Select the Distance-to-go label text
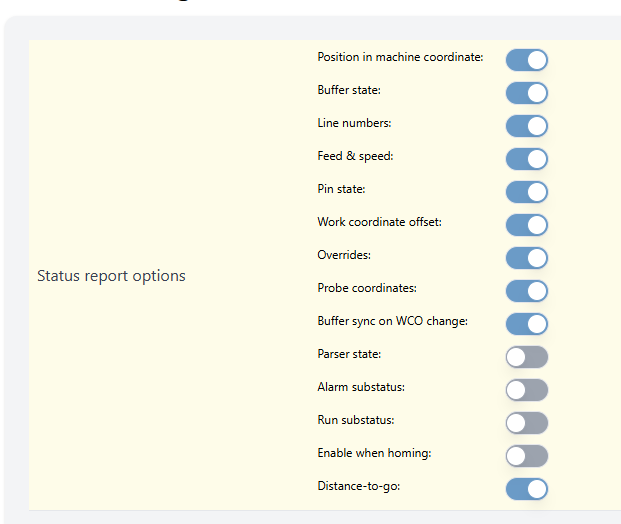 tap(356, 486)
